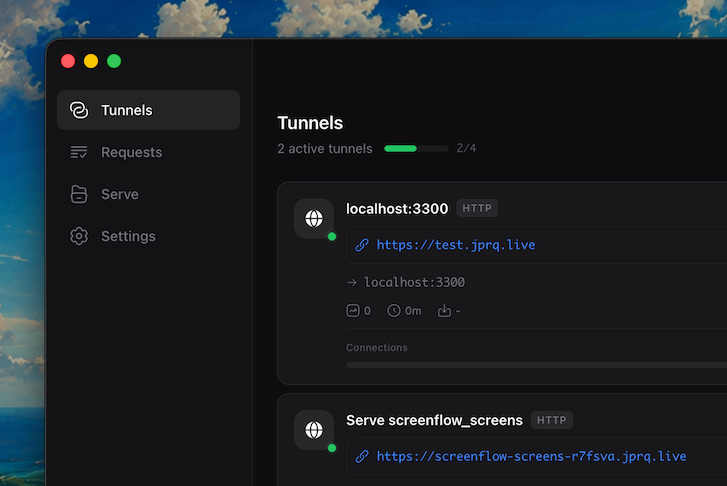727x486 pixels.
Task: Click the Connections label
Action: point(377,347)
